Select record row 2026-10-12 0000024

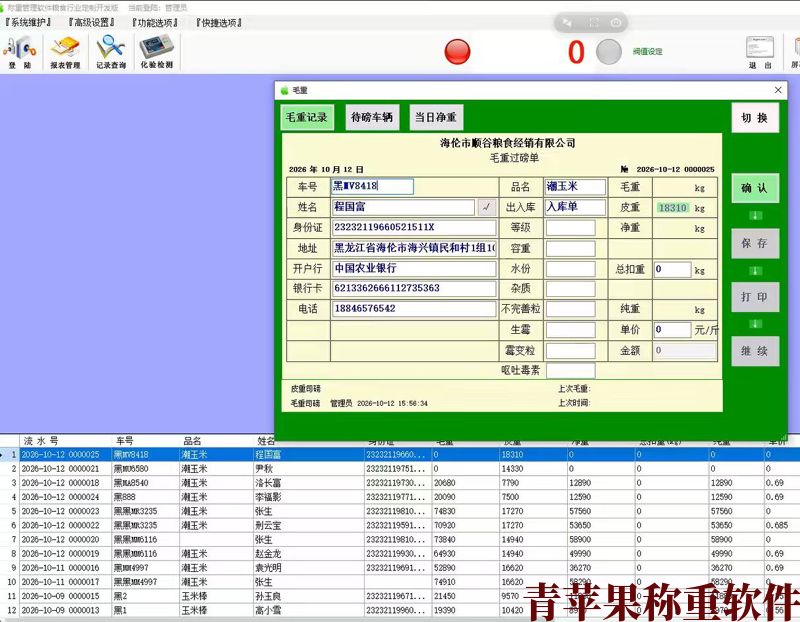point(400,497)
